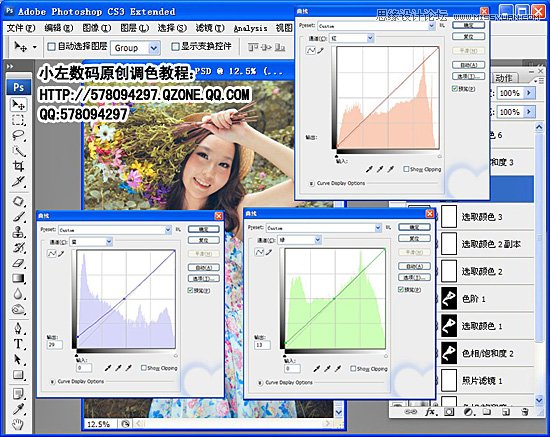Select the Type tool
Image resolution: width=550 pixels, height=437 pixels.
click(x=18, y=344)
